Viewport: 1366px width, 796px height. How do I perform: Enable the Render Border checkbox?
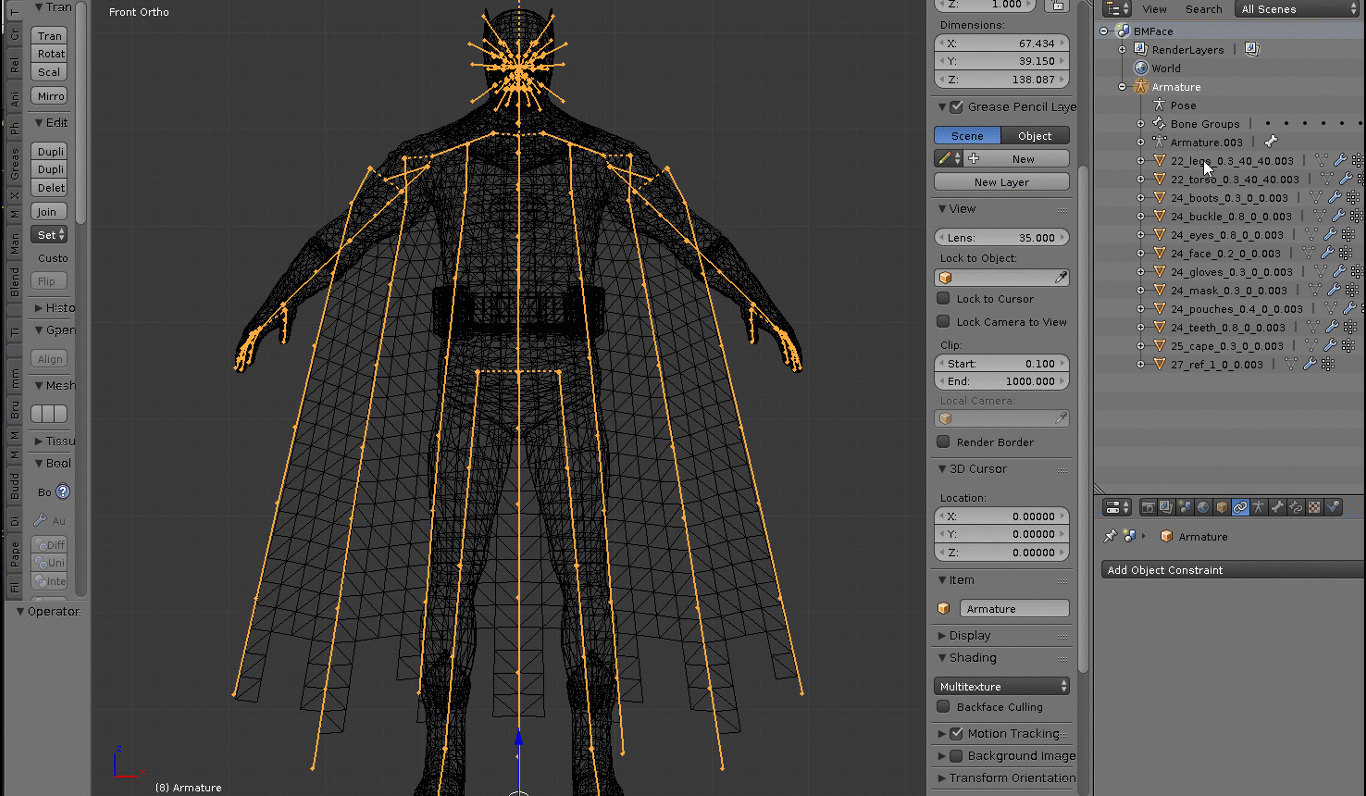(943, 442)
